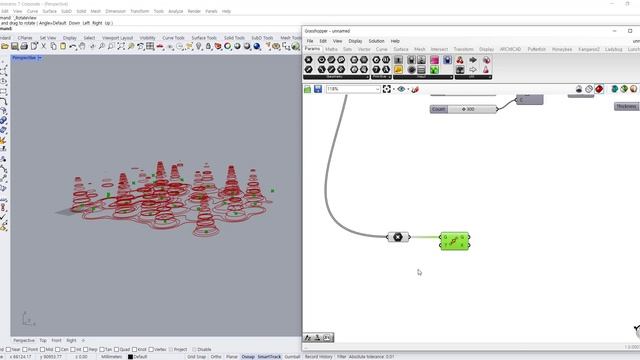Toggle Mid osnap checkbox
The width and height of the screenshot is (640, 360).
point(42,349)
